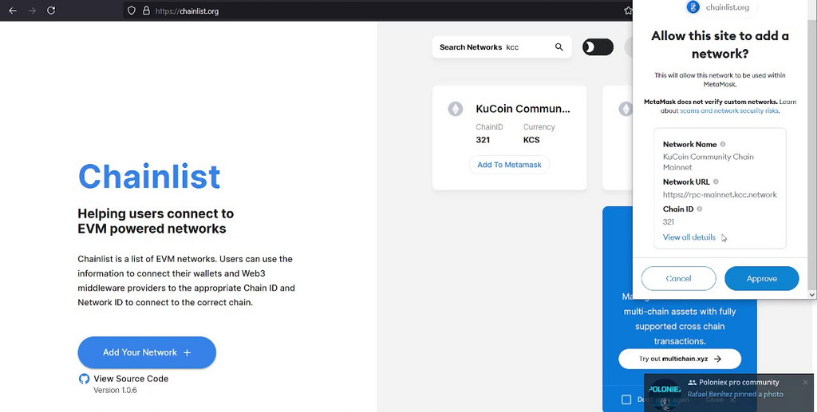
Task: Click the arrow icon on multichain.xyz button
Action: click(717, 359)
